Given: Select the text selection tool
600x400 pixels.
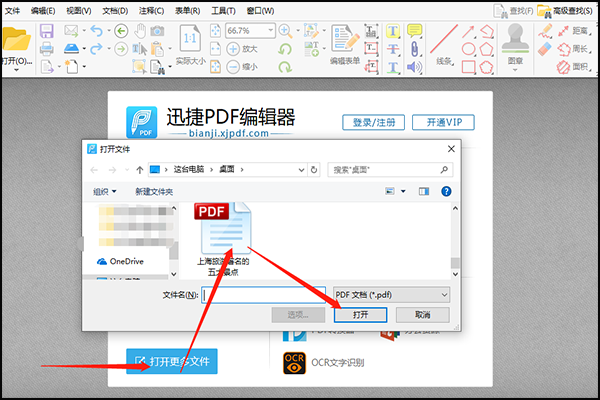Looking at the screenshot, I should pos(139,49).
